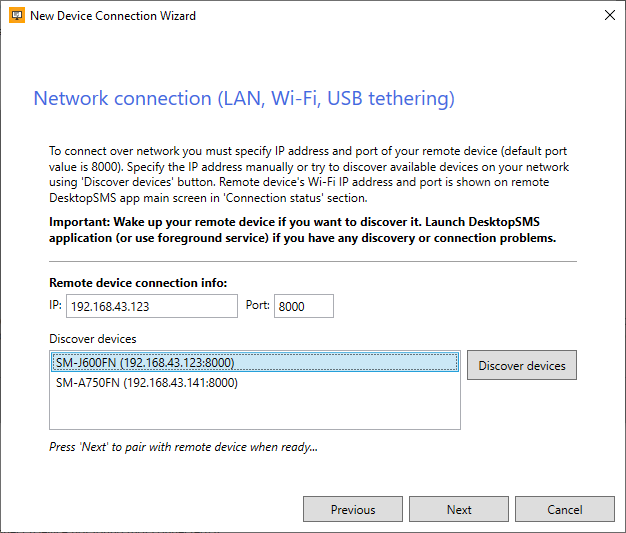Click the 'Remote device connection info:' label
This screenshot has width=626, height=533.
point(138,283)
